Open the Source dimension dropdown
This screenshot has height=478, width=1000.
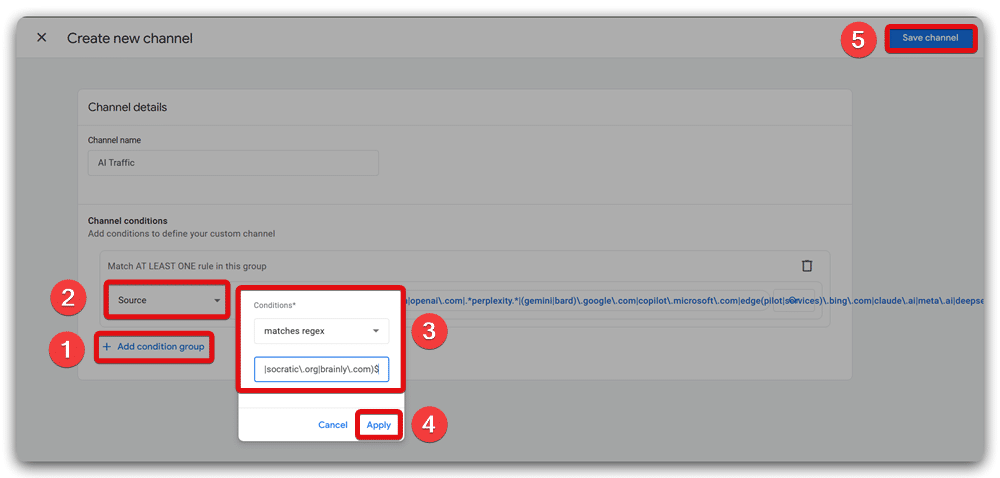167,300
